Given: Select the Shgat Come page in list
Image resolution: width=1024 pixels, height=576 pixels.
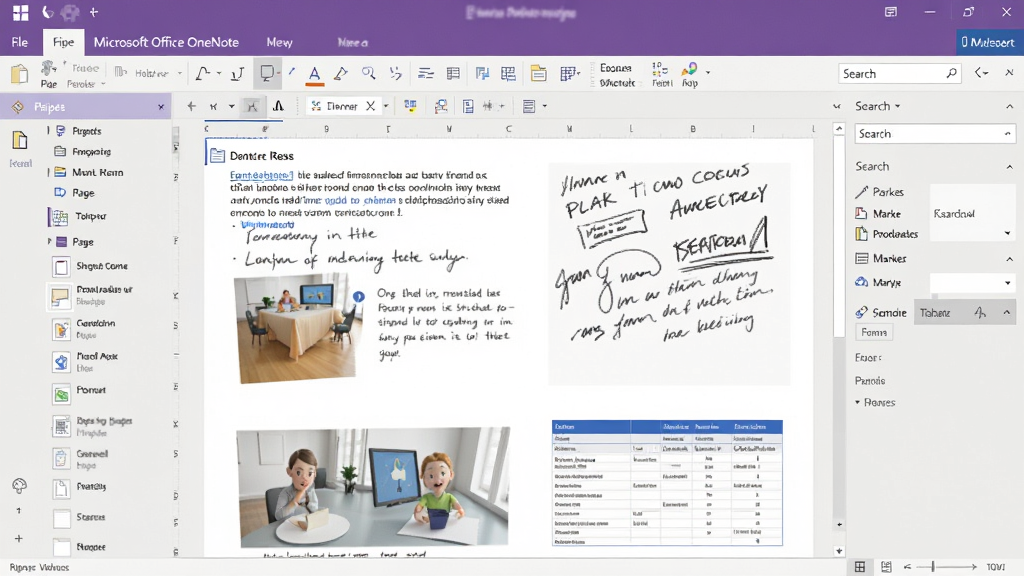Looking at the screenshot, I should tap(90, 266).
